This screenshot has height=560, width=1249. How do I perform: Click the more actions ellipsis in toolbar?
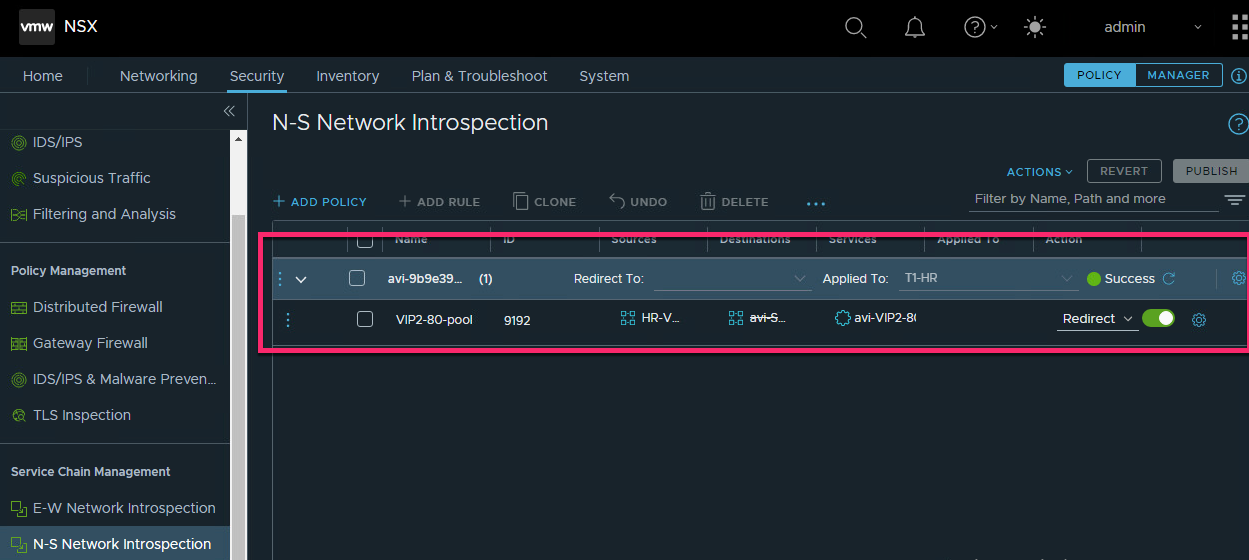pyautogui.click(x=816, y=203)
